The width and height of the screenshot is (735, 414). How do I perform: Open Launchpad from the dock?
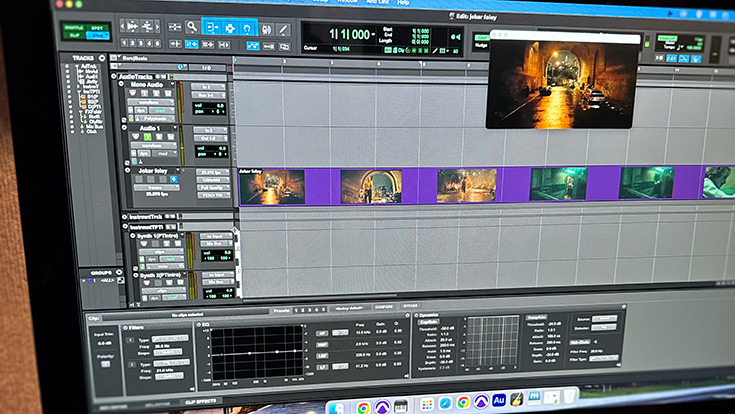coord(427,404)
